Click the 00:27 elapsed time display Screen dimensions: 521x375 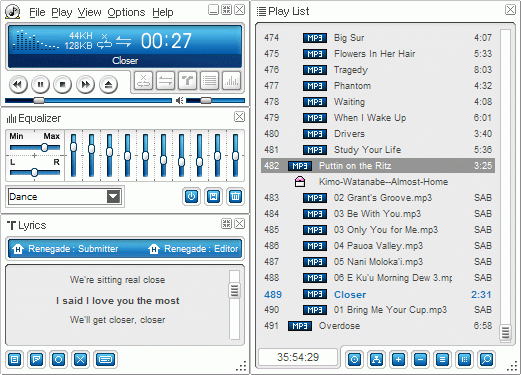pyautogui.click(x=166, y=41)
